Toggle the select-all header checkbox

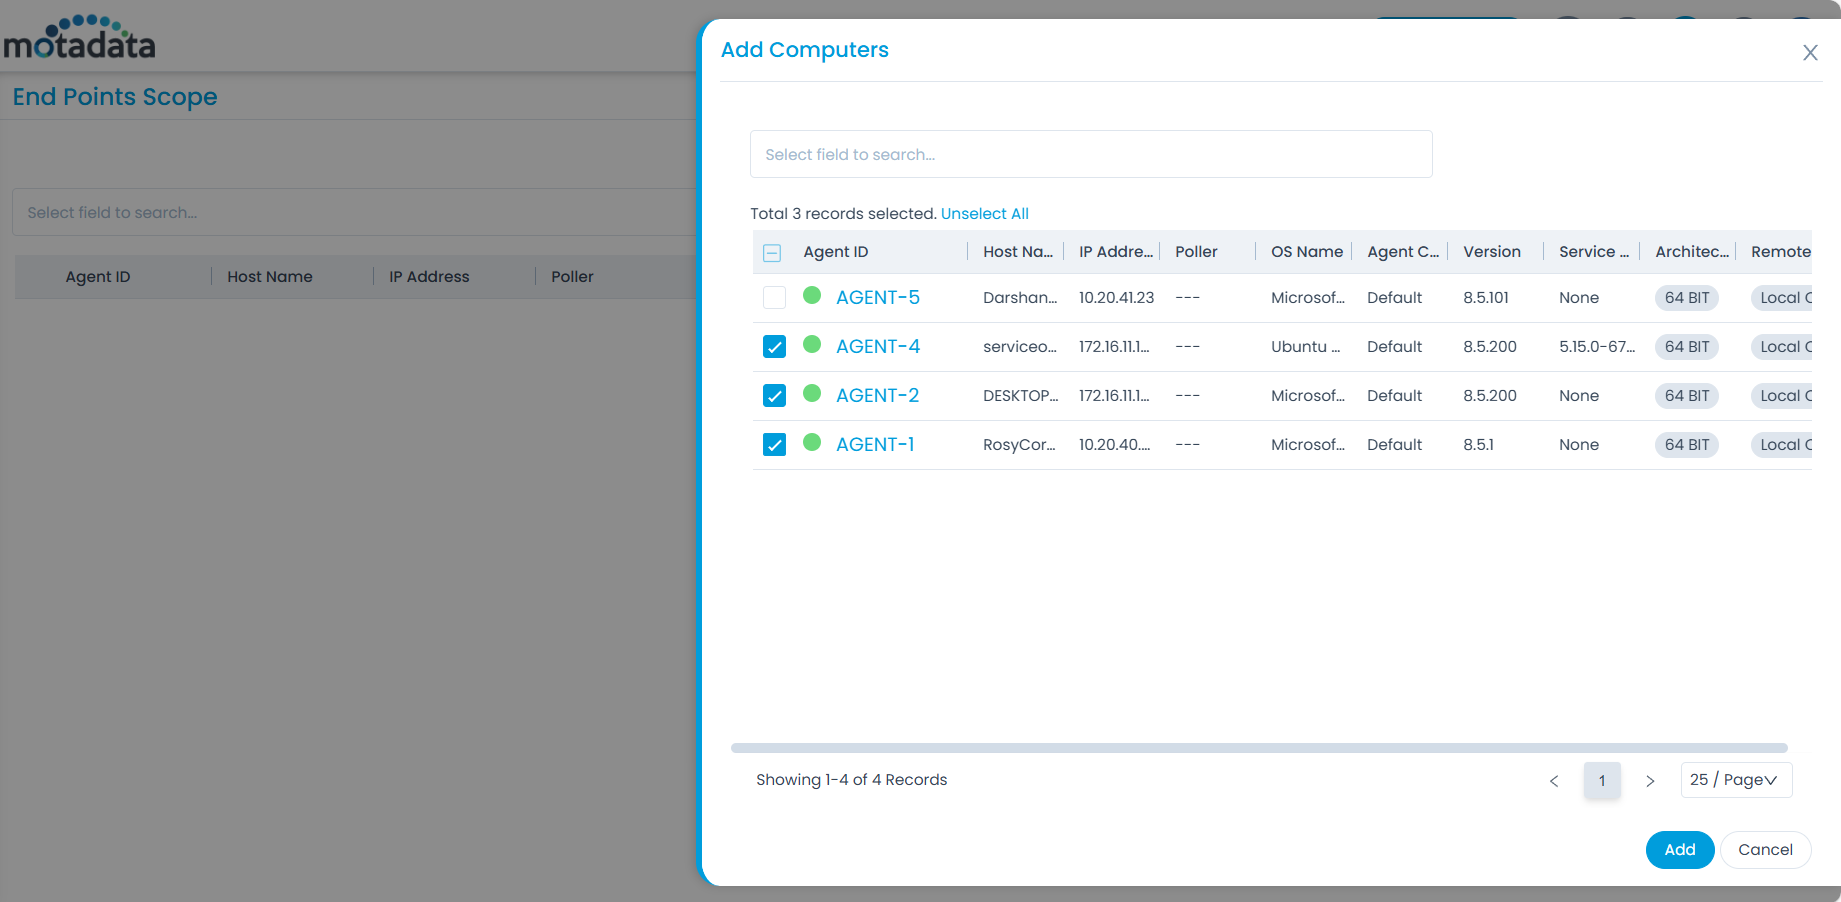pyautogui.click(x=772, y=253)
